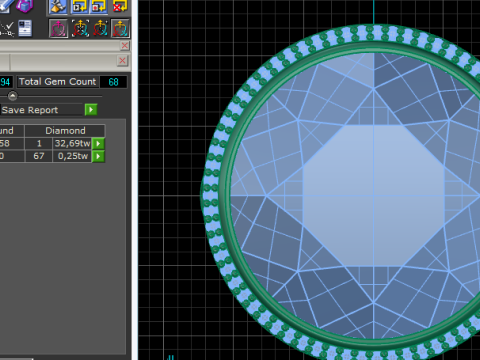The image size is (480, 360).
Task: Select the large center diamond table facet
Action: 373,196
